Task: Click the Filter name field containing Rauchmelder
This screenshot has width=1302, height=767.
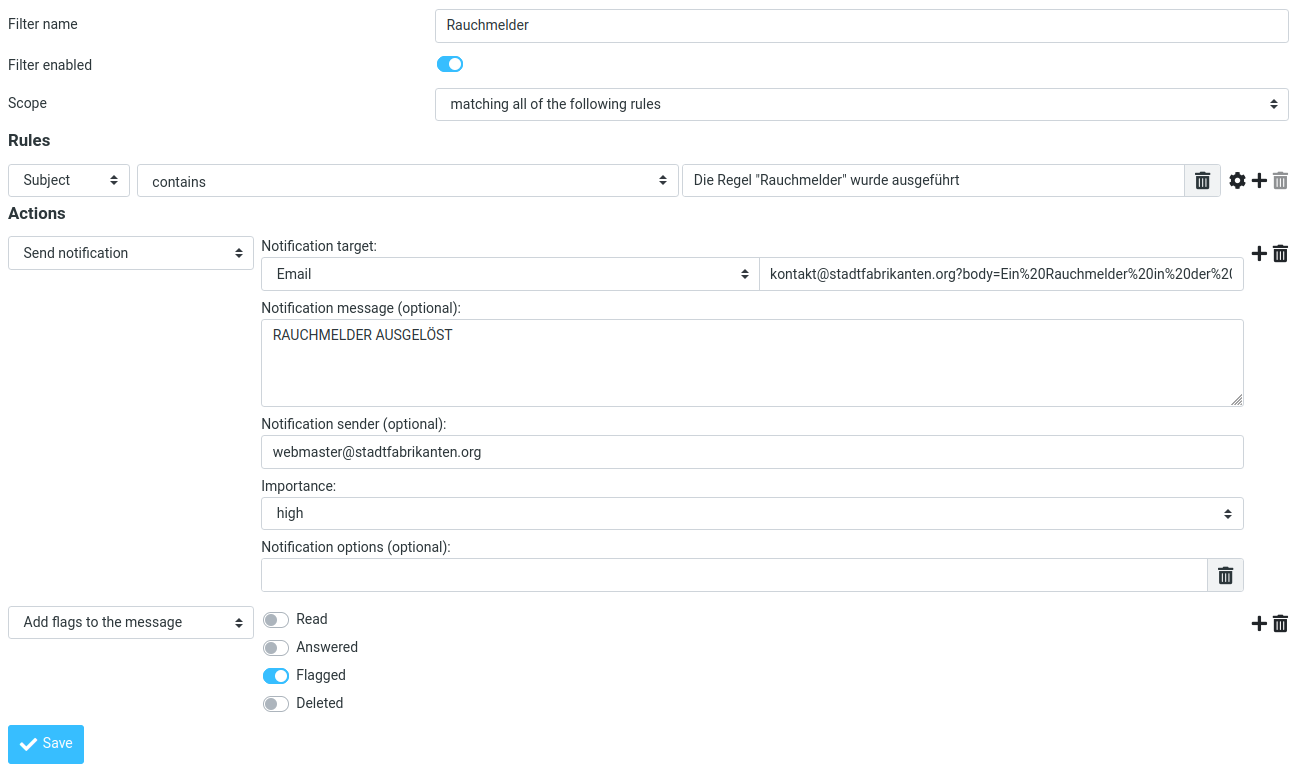Action: click(x=862, y=26)
